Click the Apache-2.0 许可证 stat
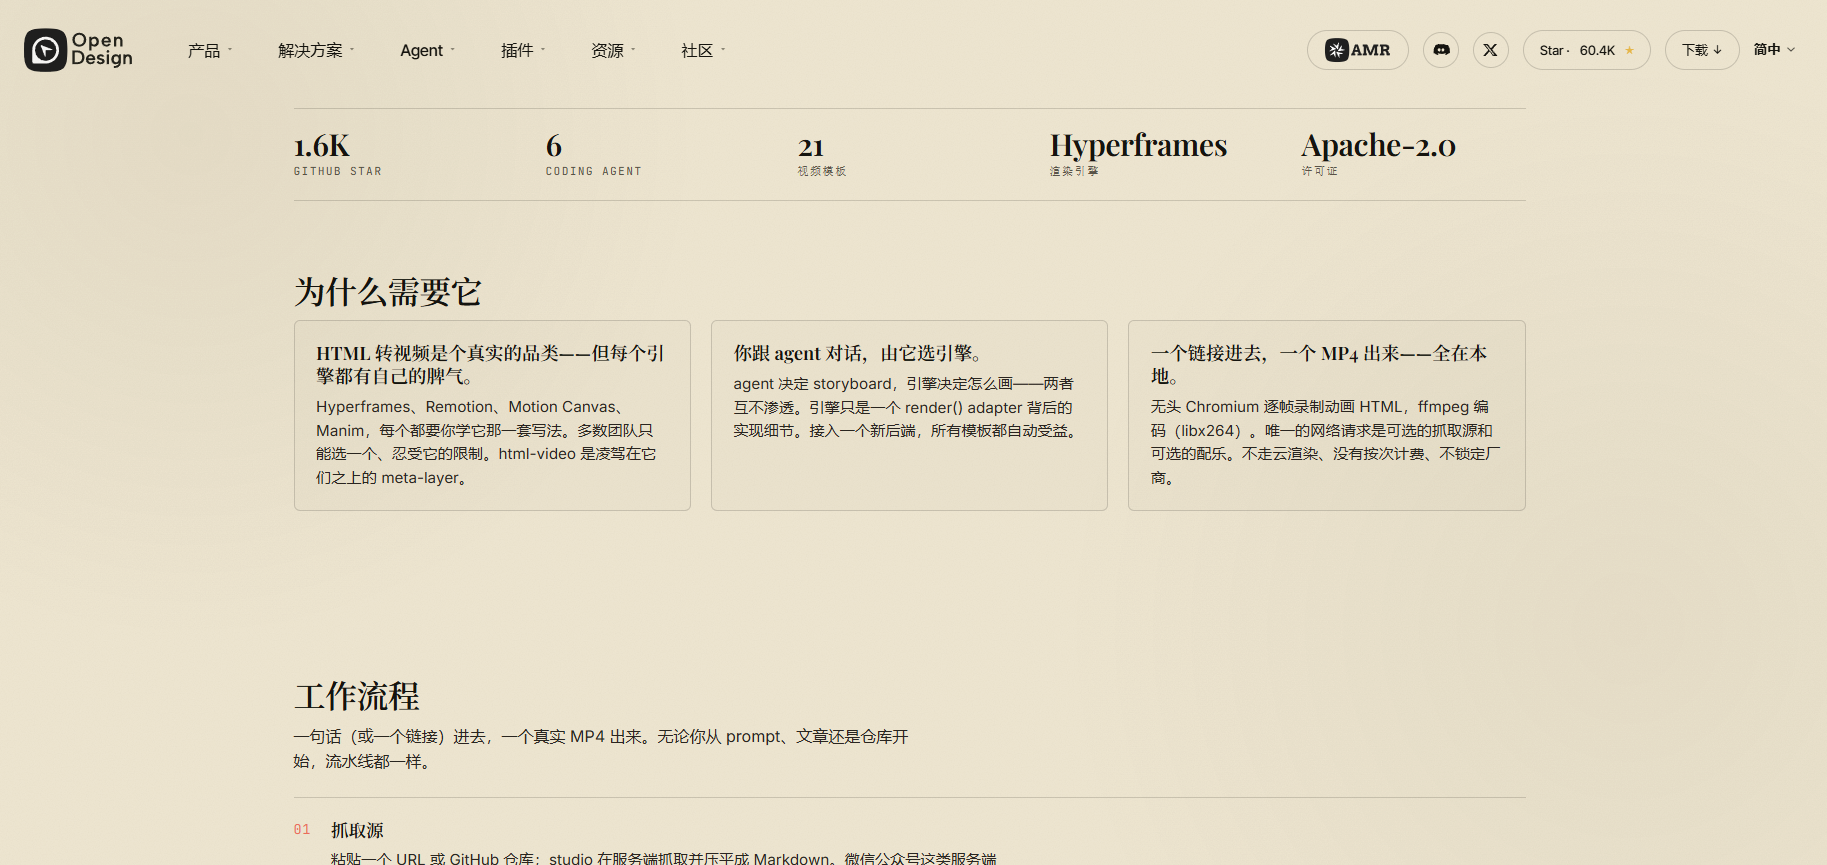1827x865 pixels. coord(1378,155)
